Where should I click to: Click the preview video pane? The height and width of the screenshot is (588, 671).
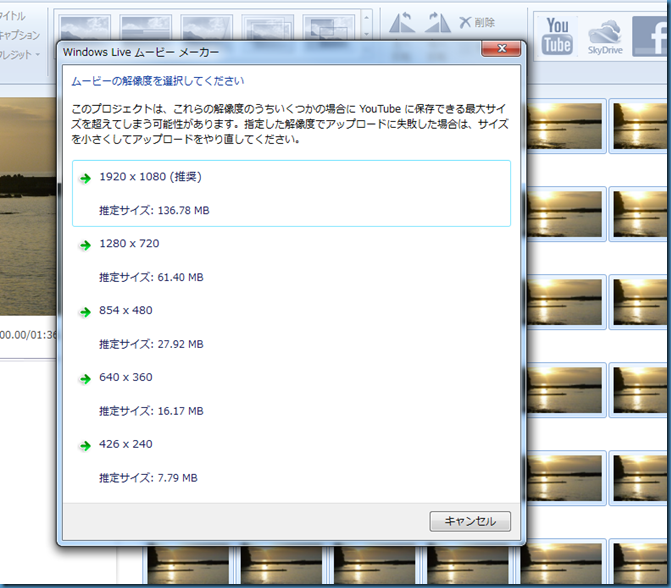point(28,206)
